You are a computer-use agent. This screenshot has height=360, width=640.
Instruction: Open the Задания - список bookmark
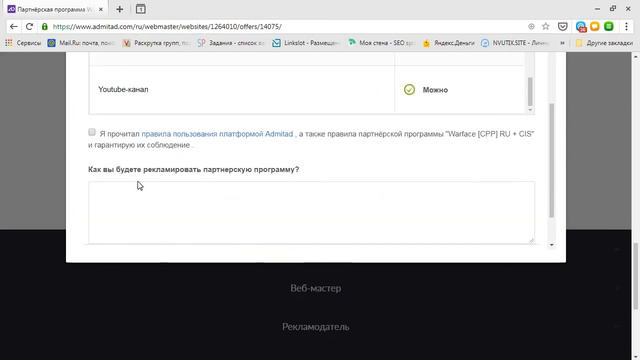click(231, 43)
